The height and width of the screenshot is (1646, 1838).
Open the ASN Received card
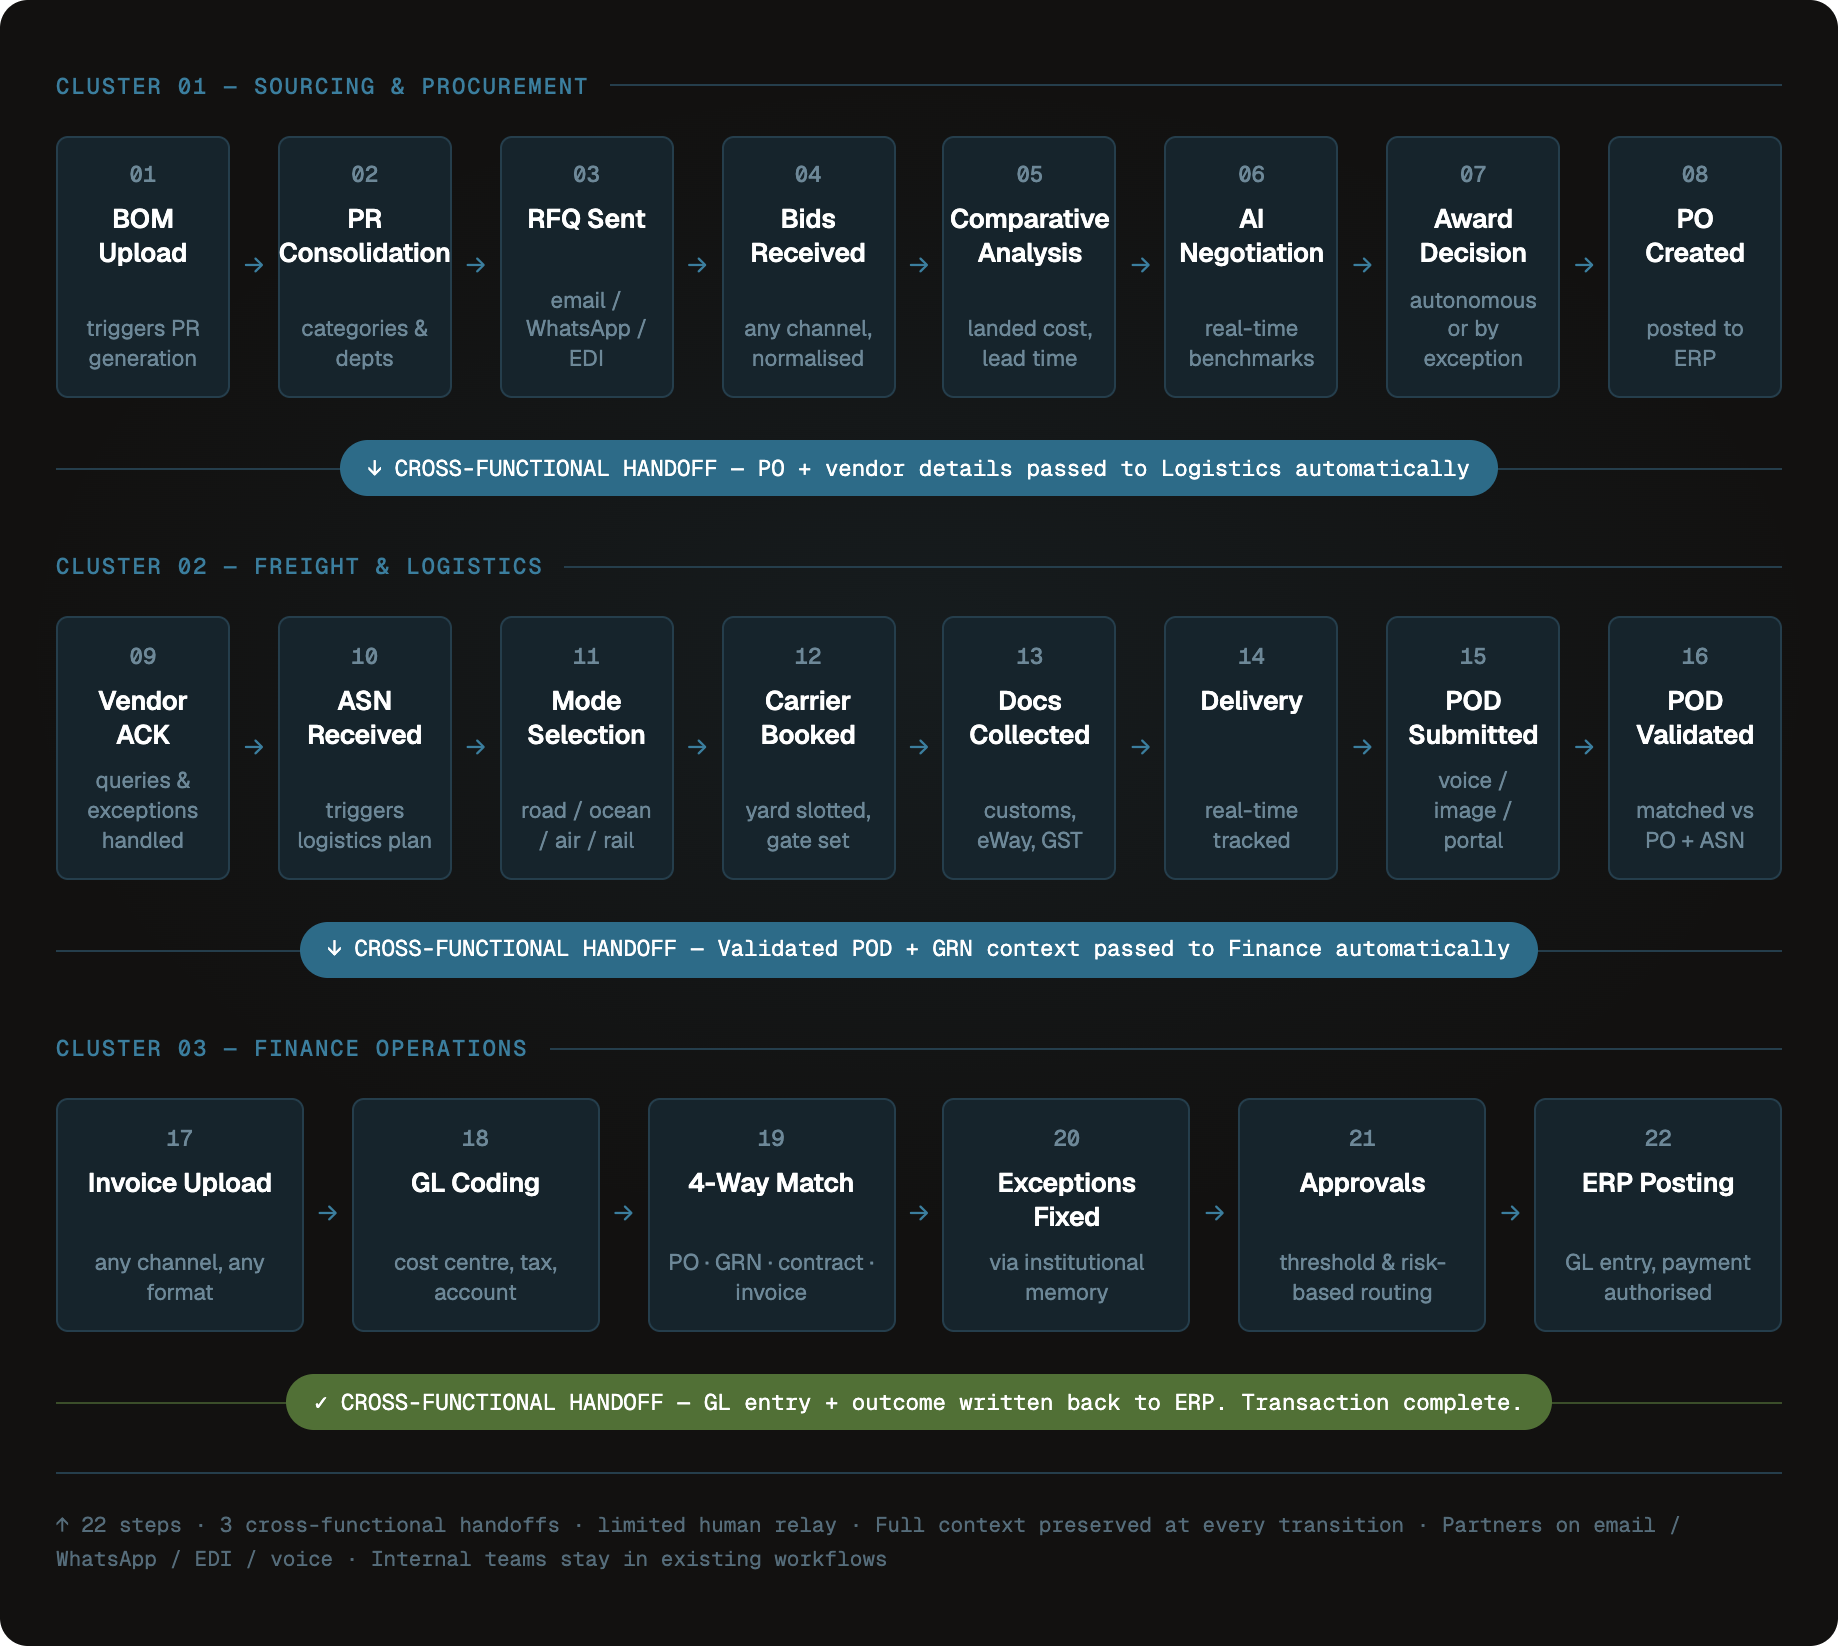[x=365, y=748]
